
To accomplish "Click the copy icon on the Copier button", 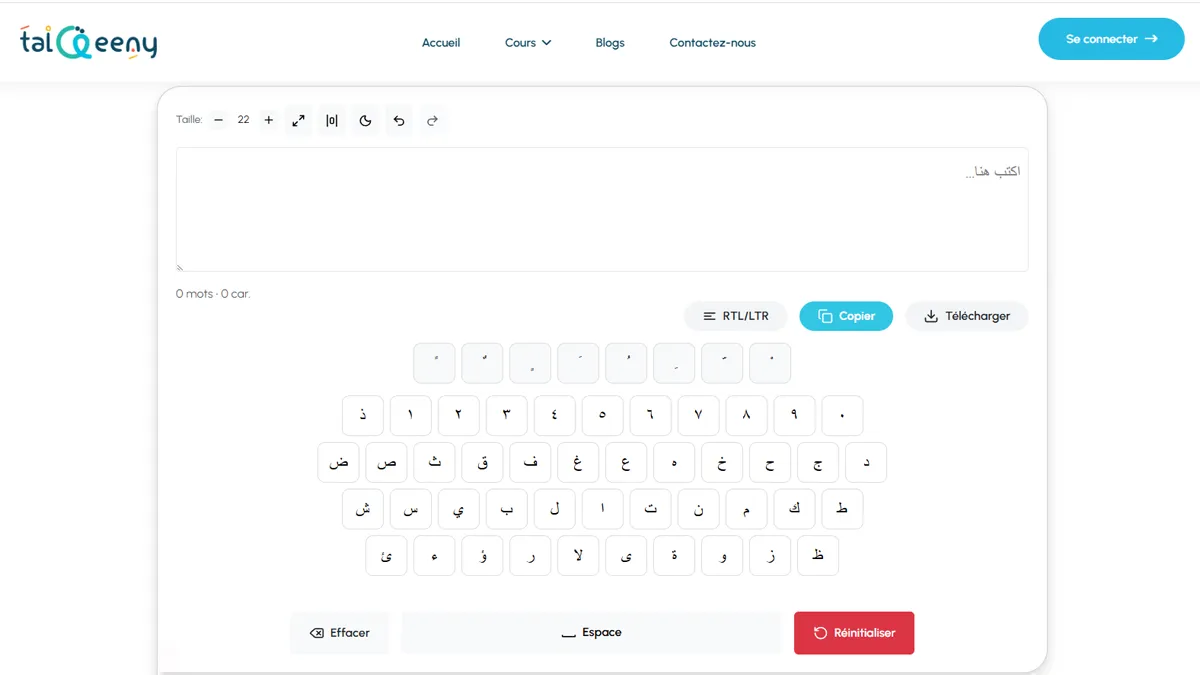I will coord(823,316).
